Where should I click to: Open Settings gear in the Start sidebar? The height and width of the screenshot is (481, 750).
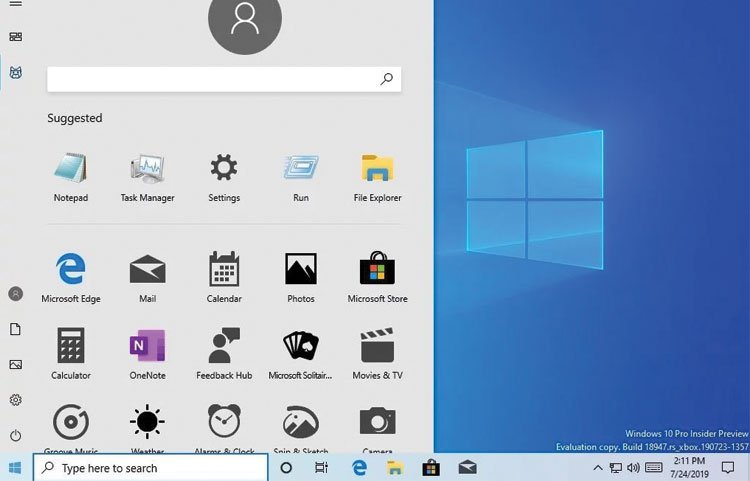coord(15,400)
